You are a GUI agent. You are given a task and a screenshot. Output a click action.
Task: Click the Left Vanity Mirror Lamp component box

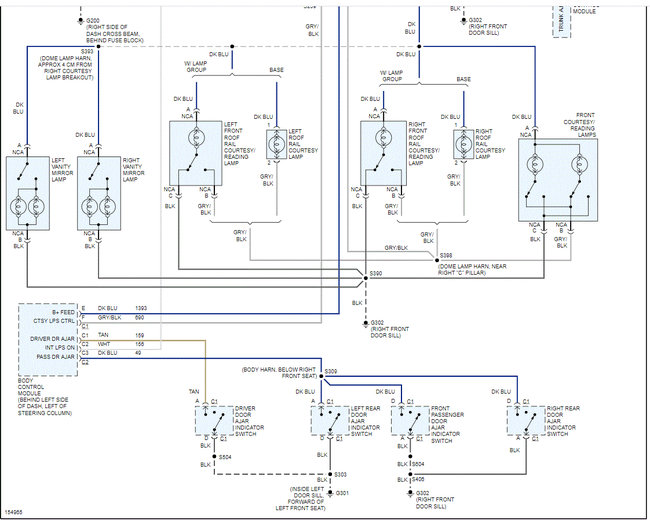(28, 193)
